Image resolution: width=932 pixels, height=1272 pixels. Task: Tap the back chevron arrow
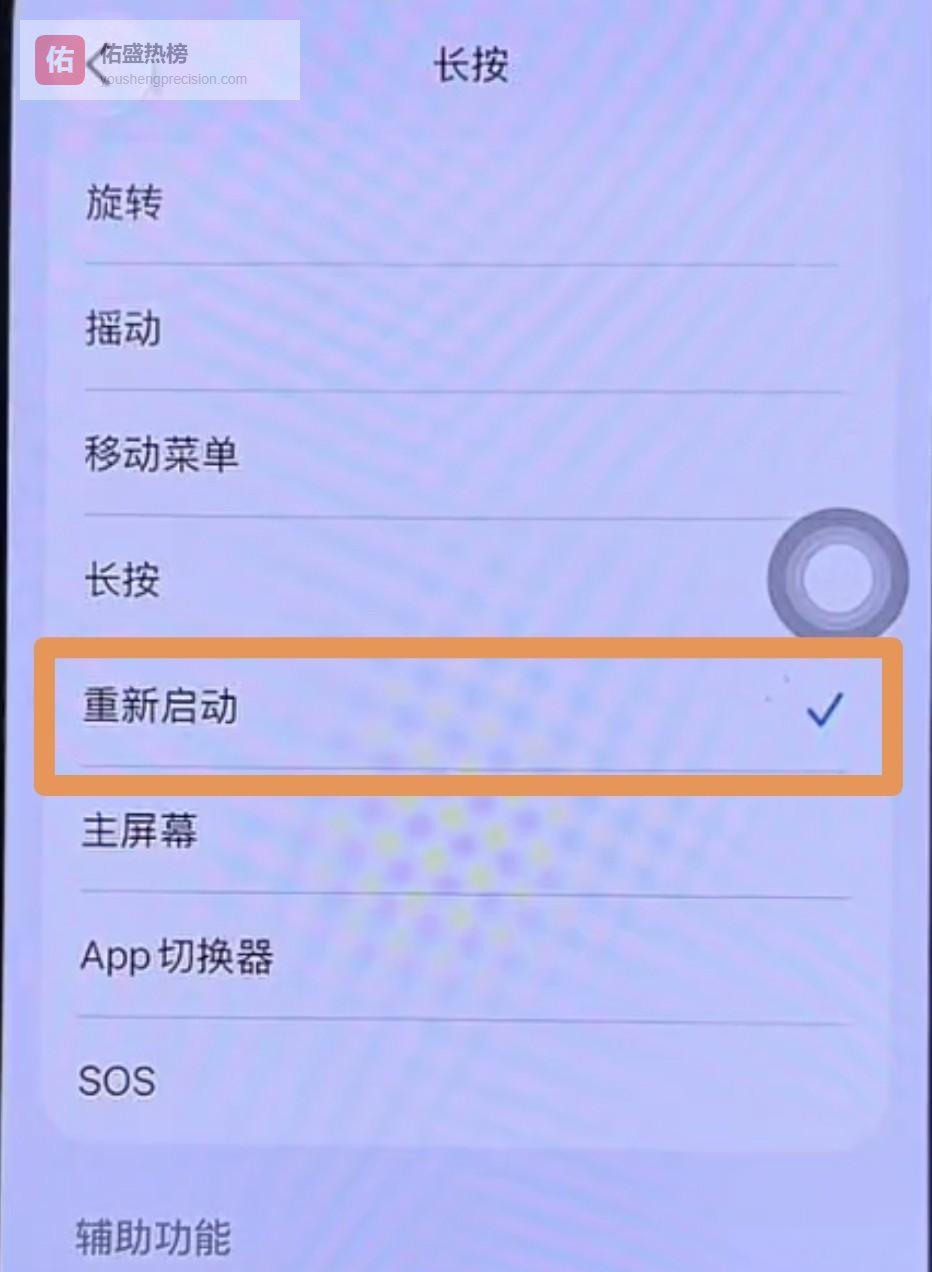tap(95, 62)
